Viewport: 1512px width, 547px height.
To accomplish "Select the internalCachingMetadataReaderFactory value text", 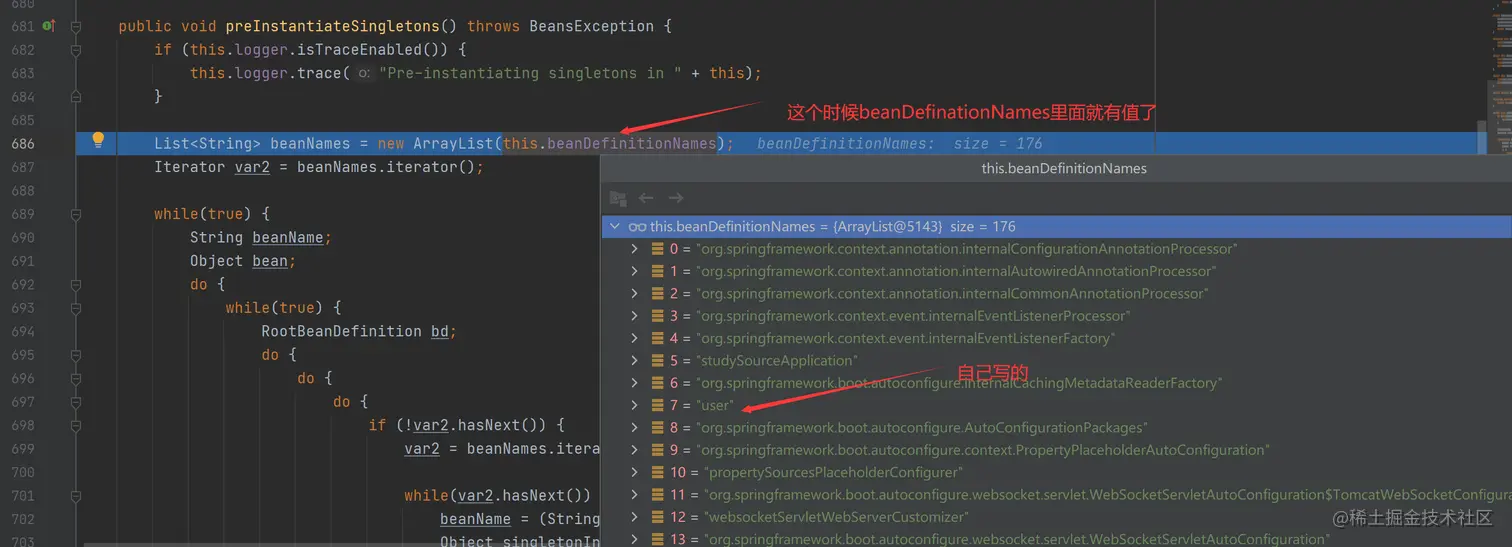I will click(958, 383).
